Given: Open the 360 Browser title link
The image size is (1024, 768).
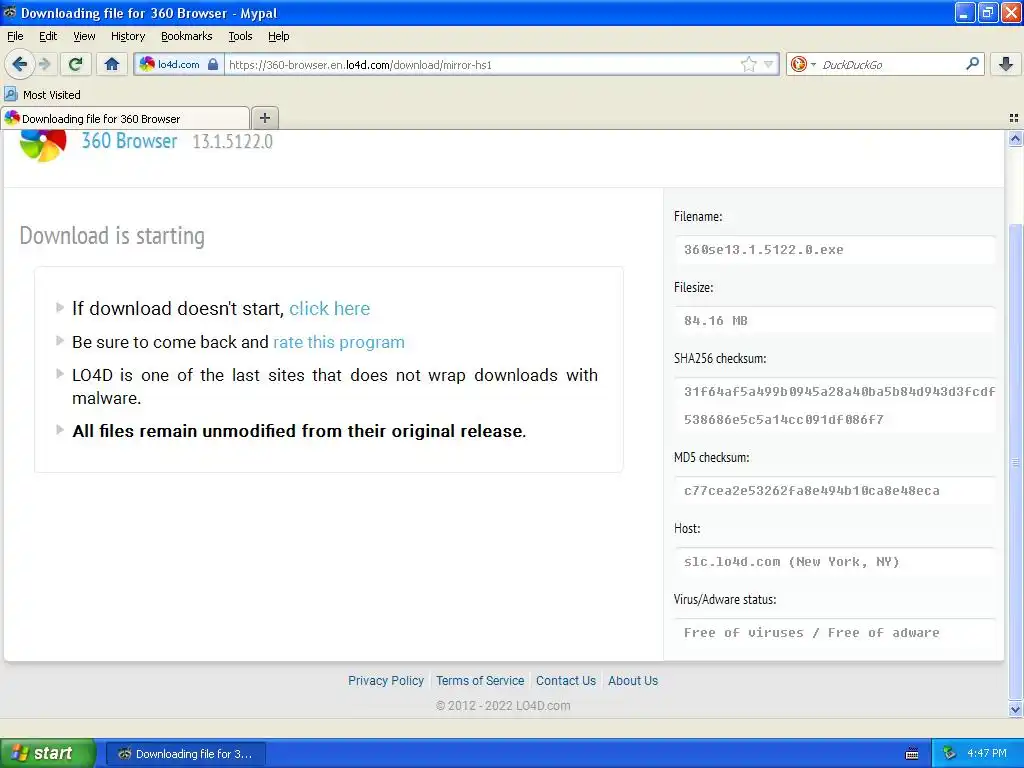Looking at the screenshot, I should [x=129, y=141].
